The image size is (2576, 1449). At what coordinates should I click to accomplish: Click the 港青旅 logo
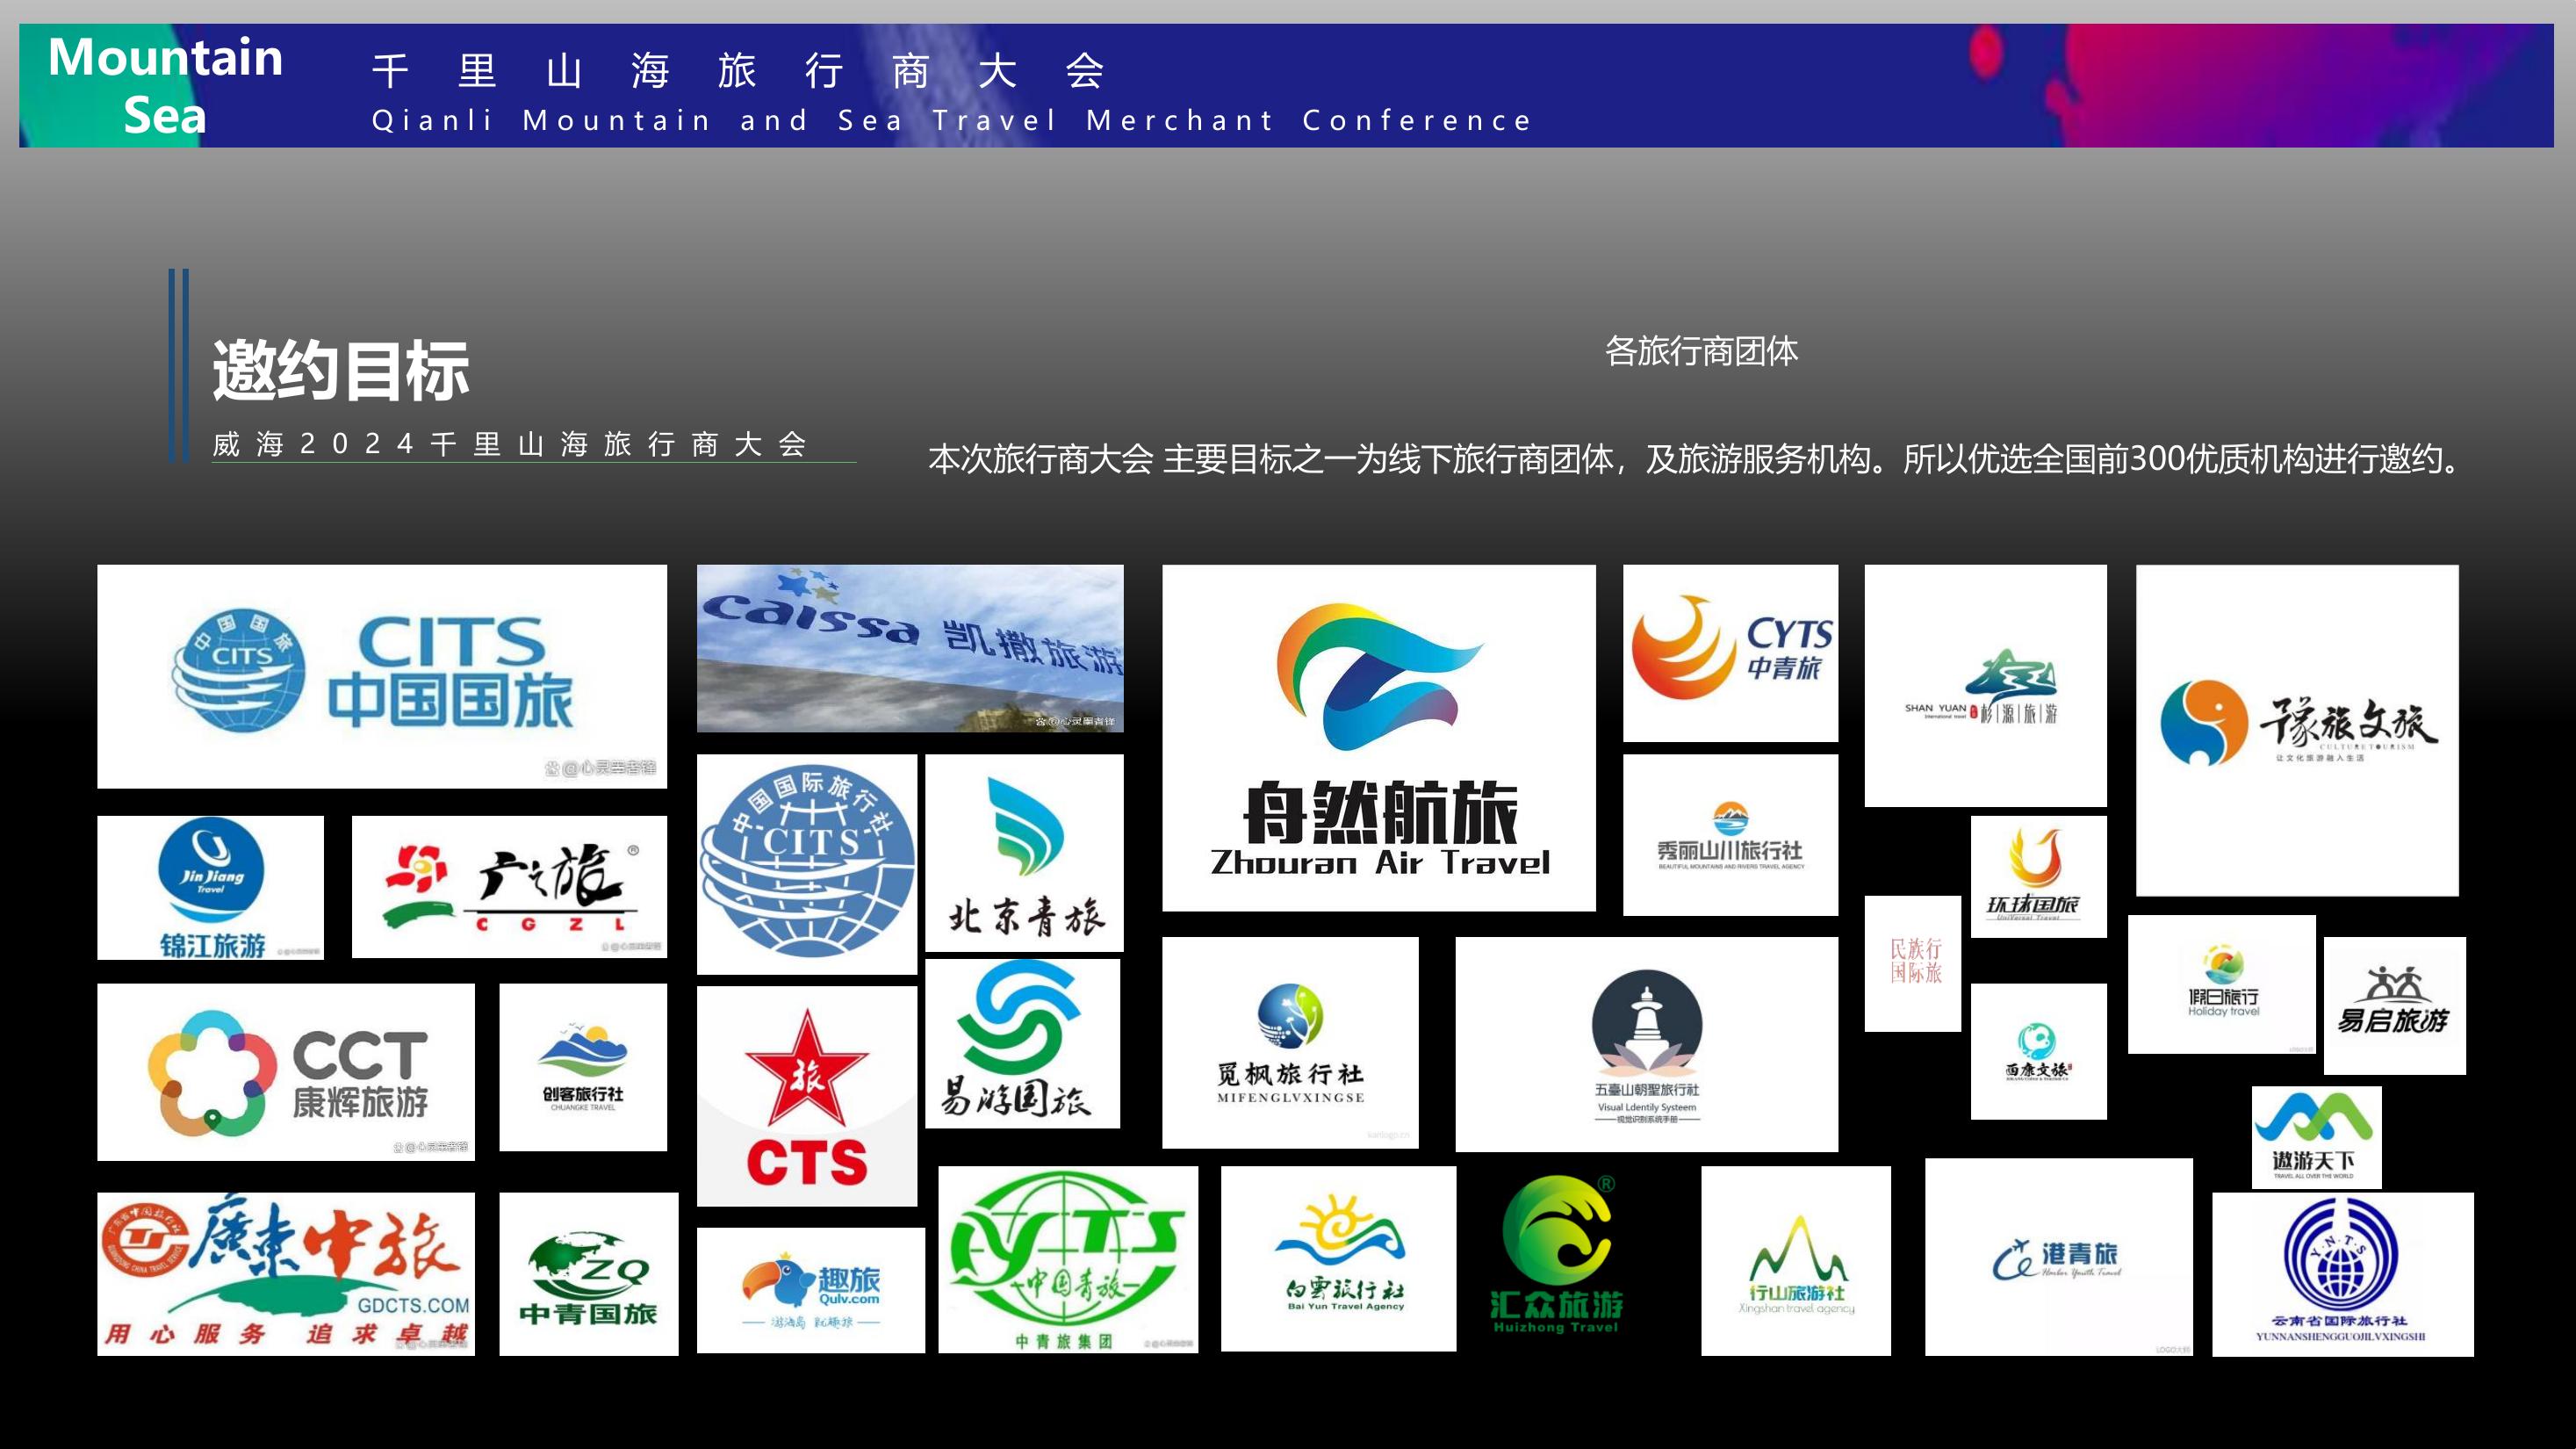pyautogui.click(x=2059, y=1257)
